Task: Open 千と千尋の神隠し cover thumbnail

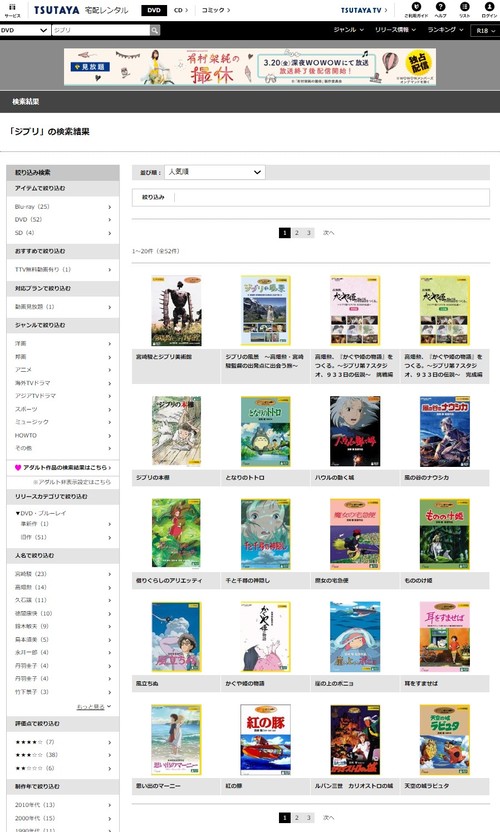Action: (x=265, y=534)
